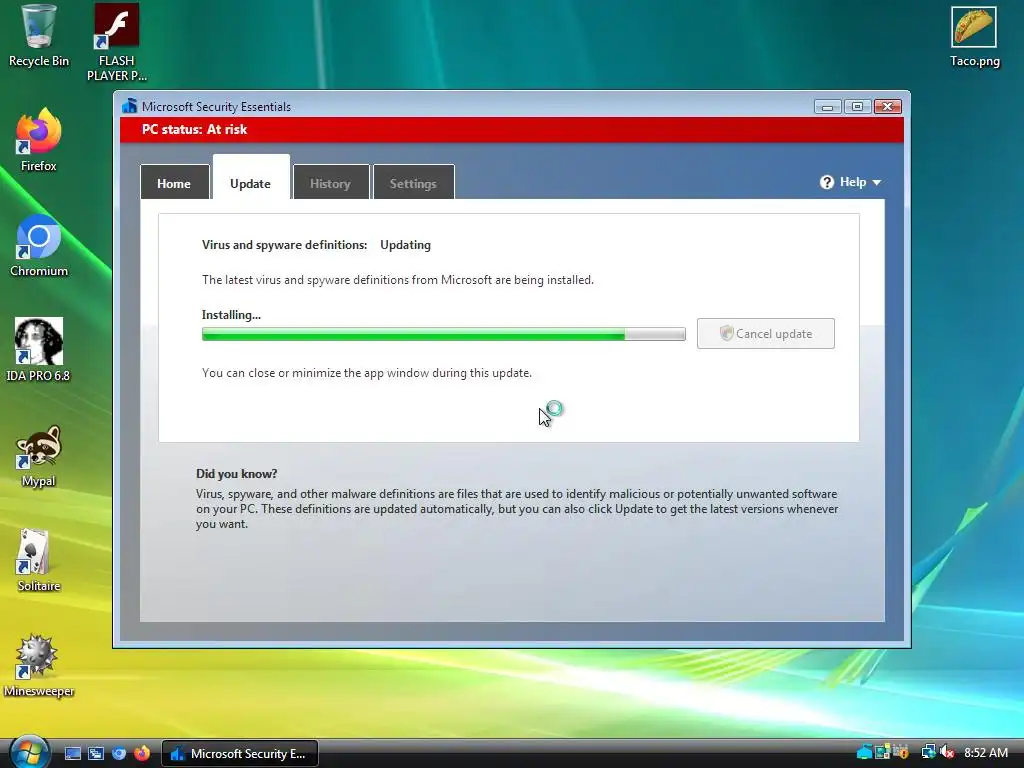Click the installing progress bar
The width and height of the screenshot is (1024, 768).
pos(443,334)
